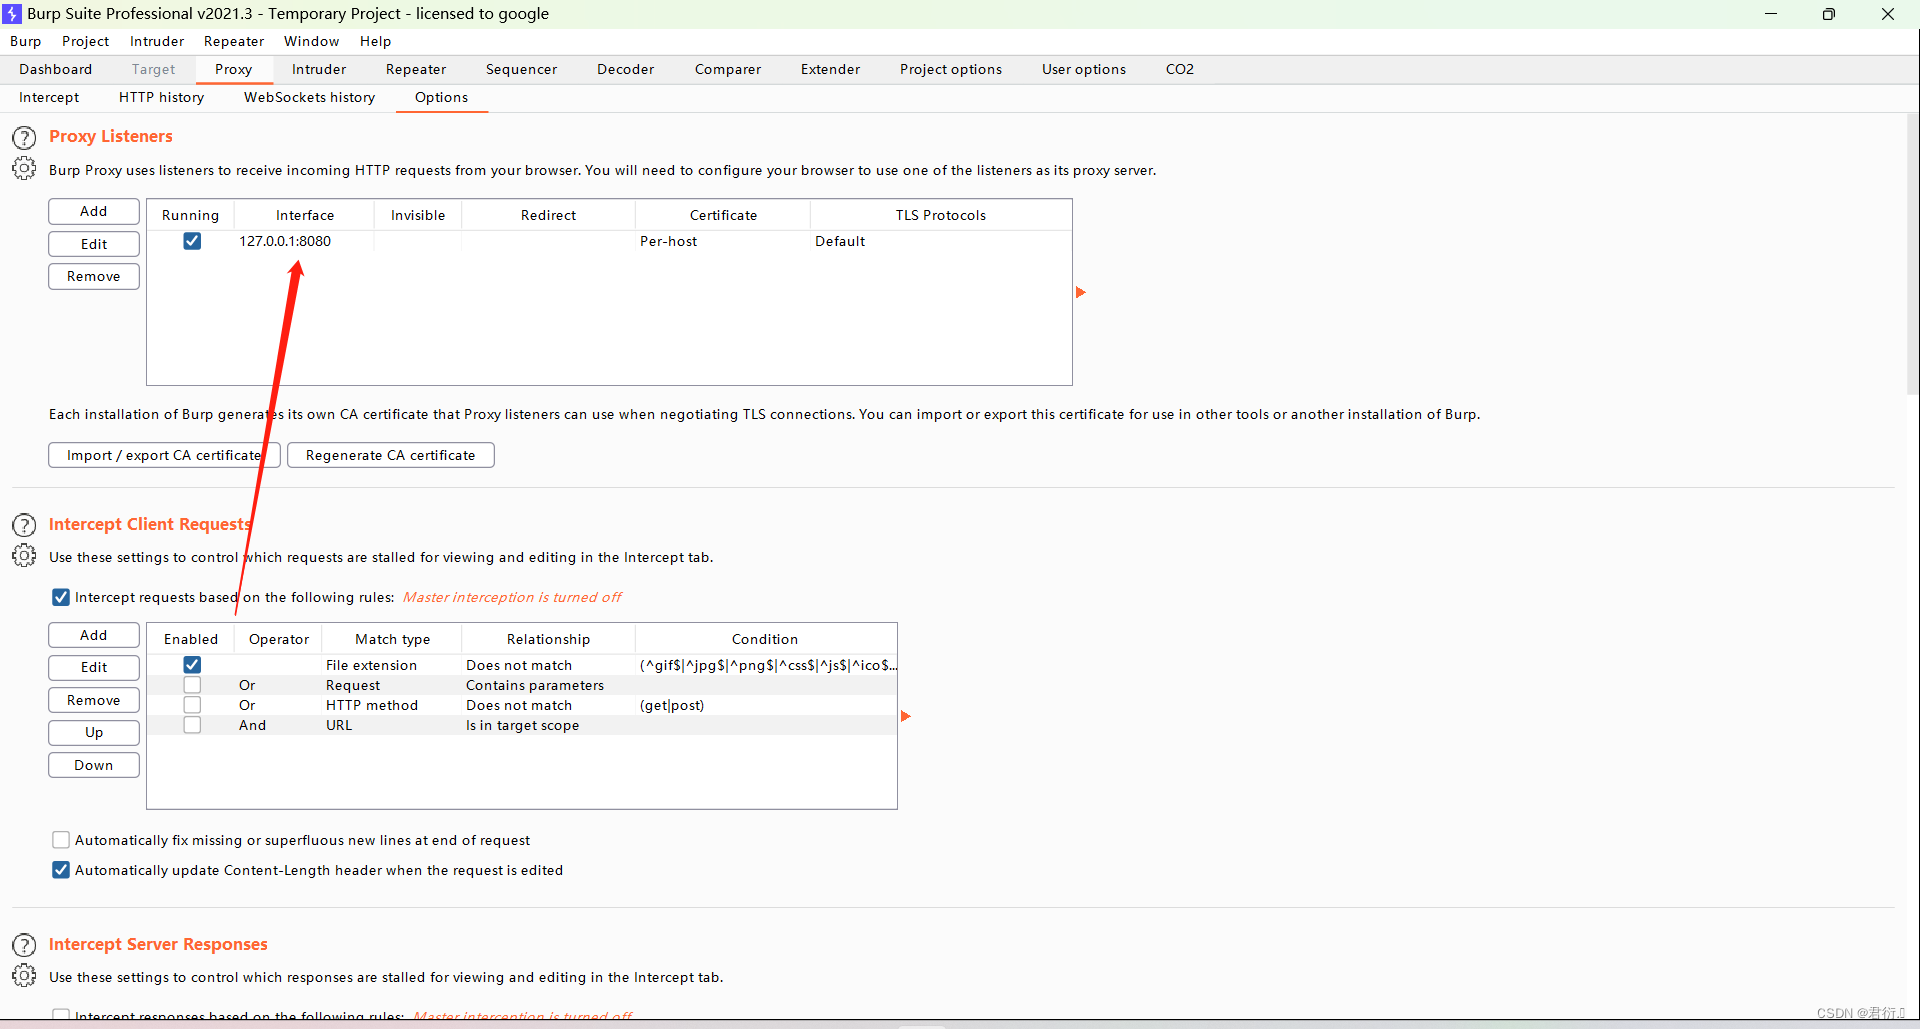Image resolution: width=1920 pixels, height=1029 pixels.
Task: Open Intercept Server Responses gear icon
Action: click(x=24, y=976)
